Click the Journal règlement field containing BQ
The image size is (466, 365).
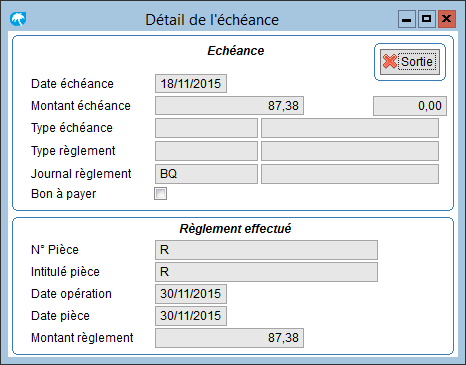(x=206, y=174)
